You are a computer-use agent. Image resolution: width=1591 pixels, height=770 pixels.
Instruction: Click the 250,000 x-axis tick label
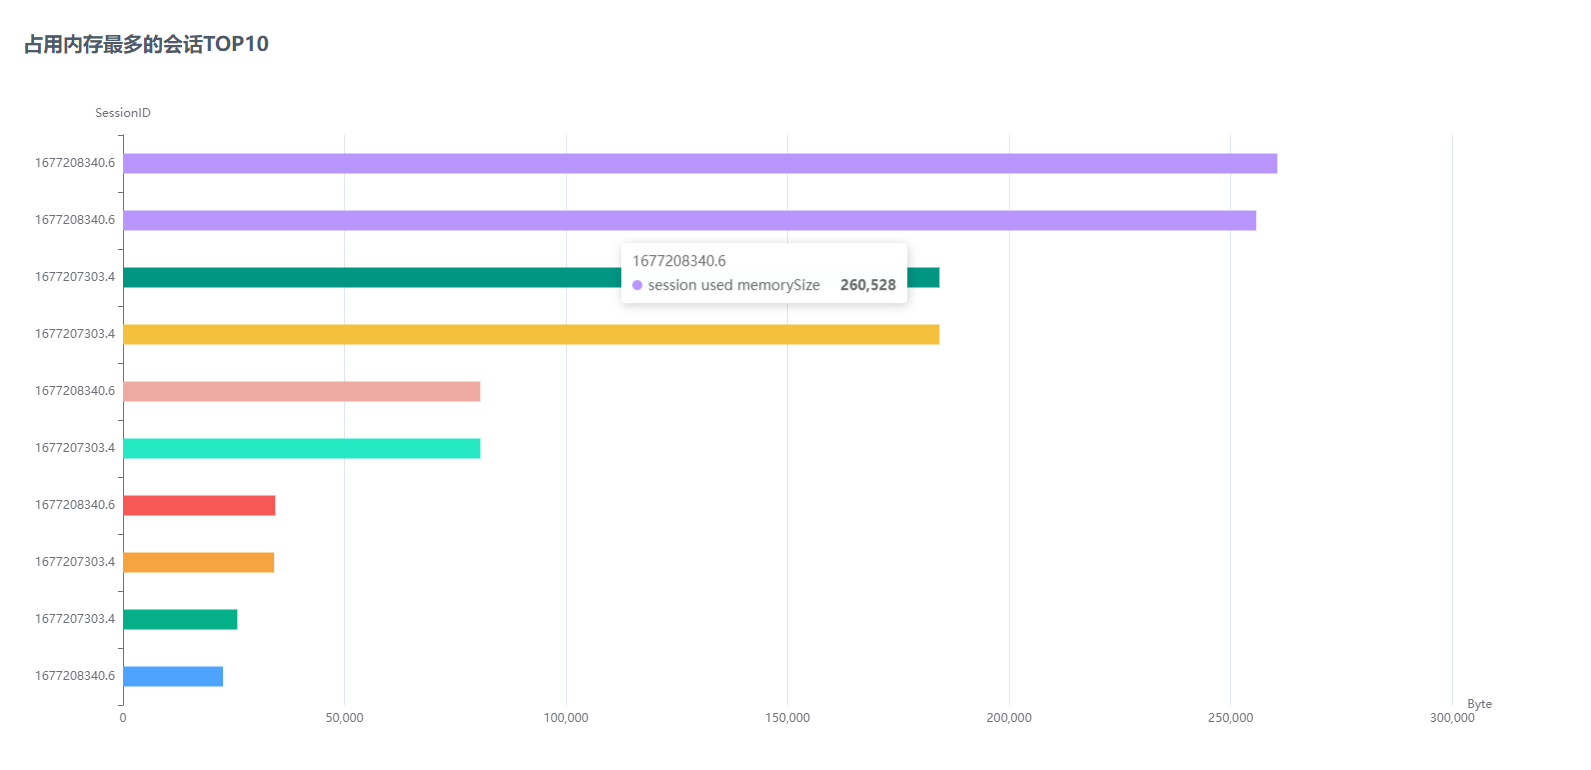coord(1230,718)
